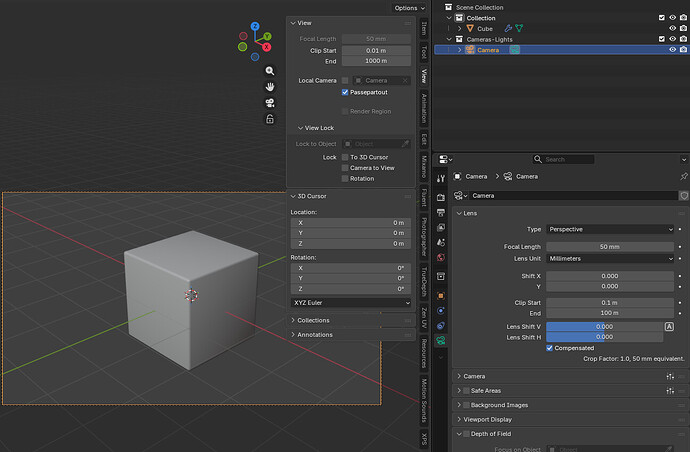The image size is (690, 452).
Task: Enable the Depth of Field checkbox
Action: [466, 434]
